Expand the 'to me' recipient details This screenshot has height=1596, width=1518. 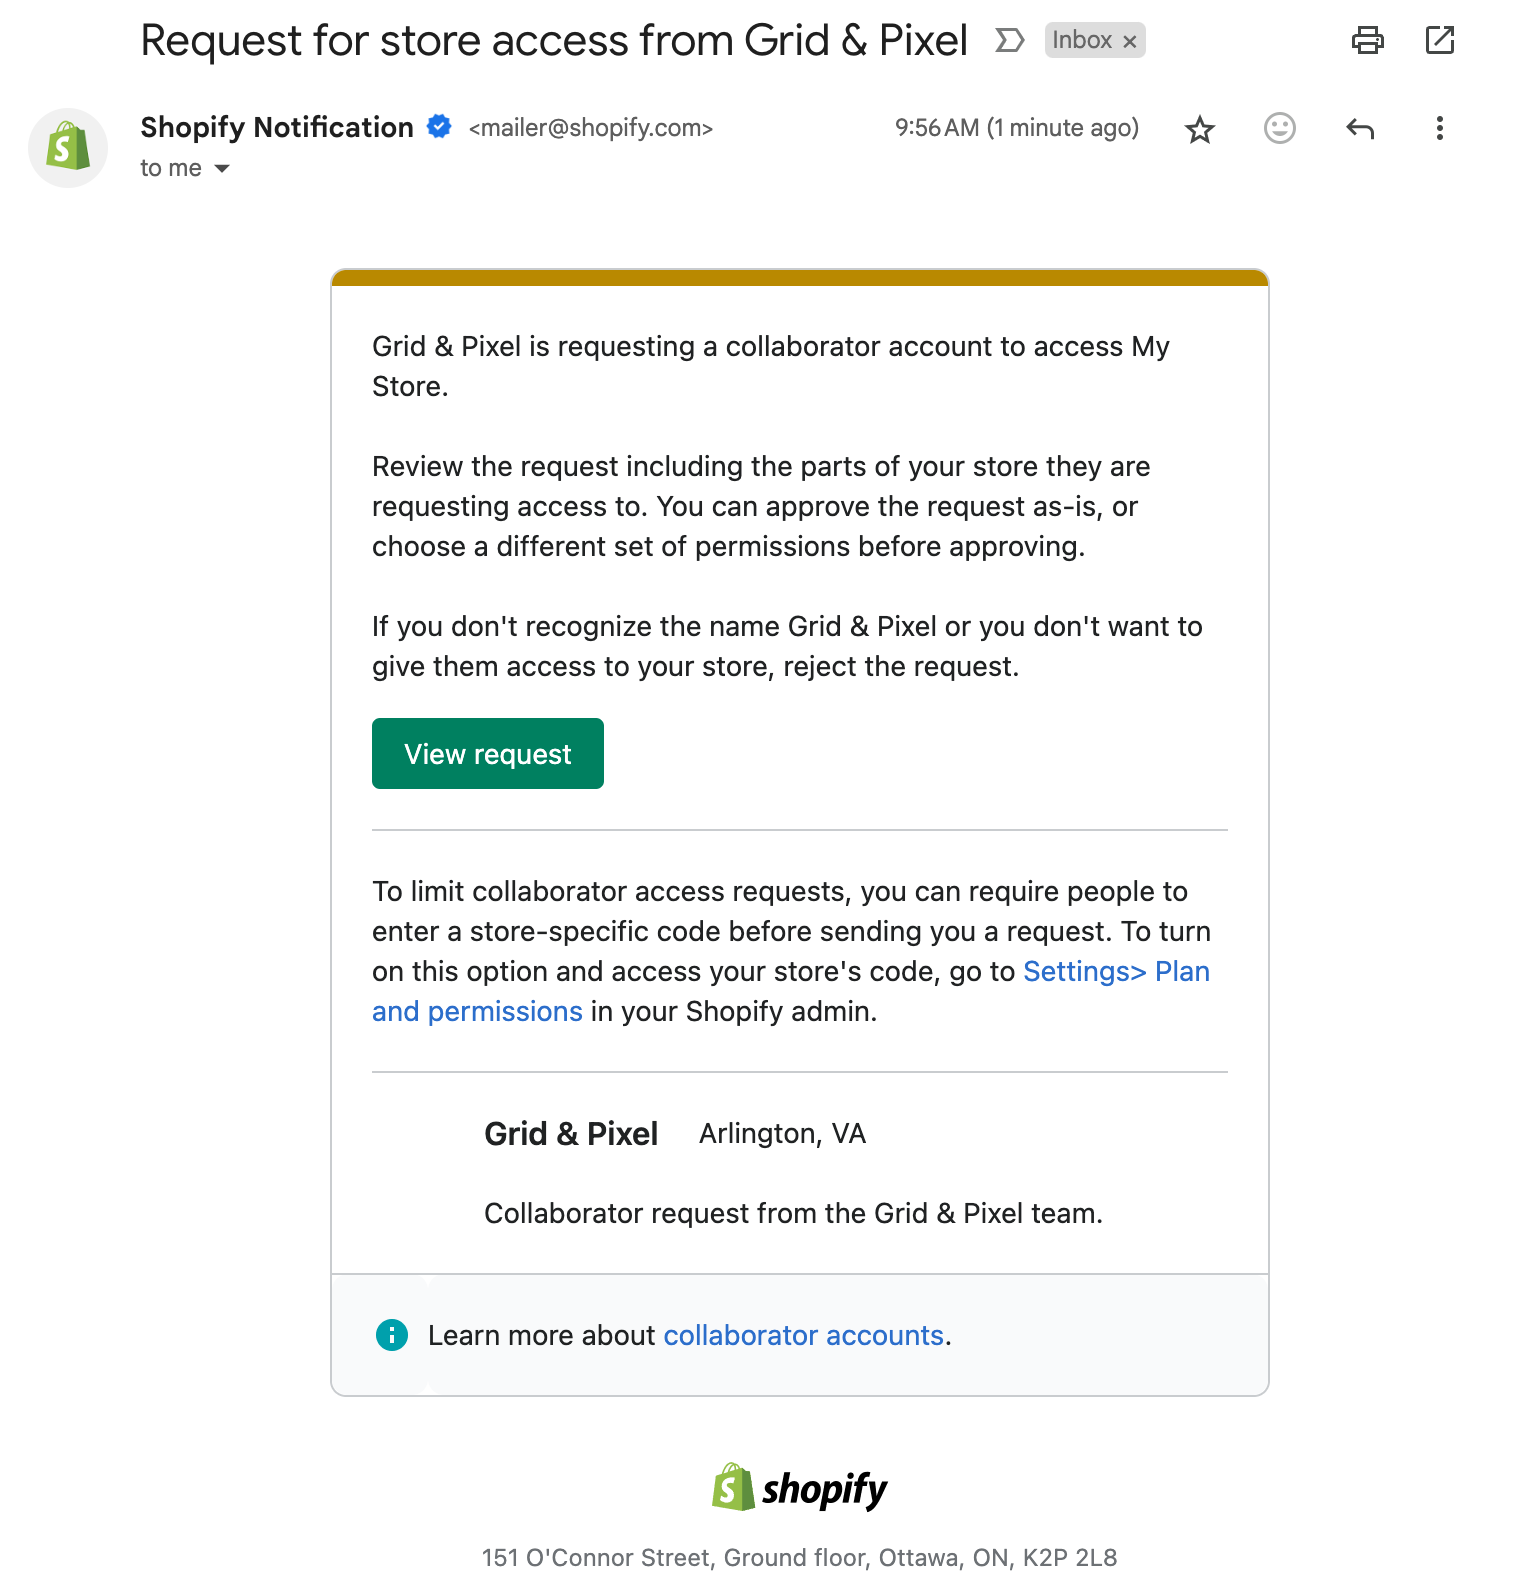[x=222, y=169]
